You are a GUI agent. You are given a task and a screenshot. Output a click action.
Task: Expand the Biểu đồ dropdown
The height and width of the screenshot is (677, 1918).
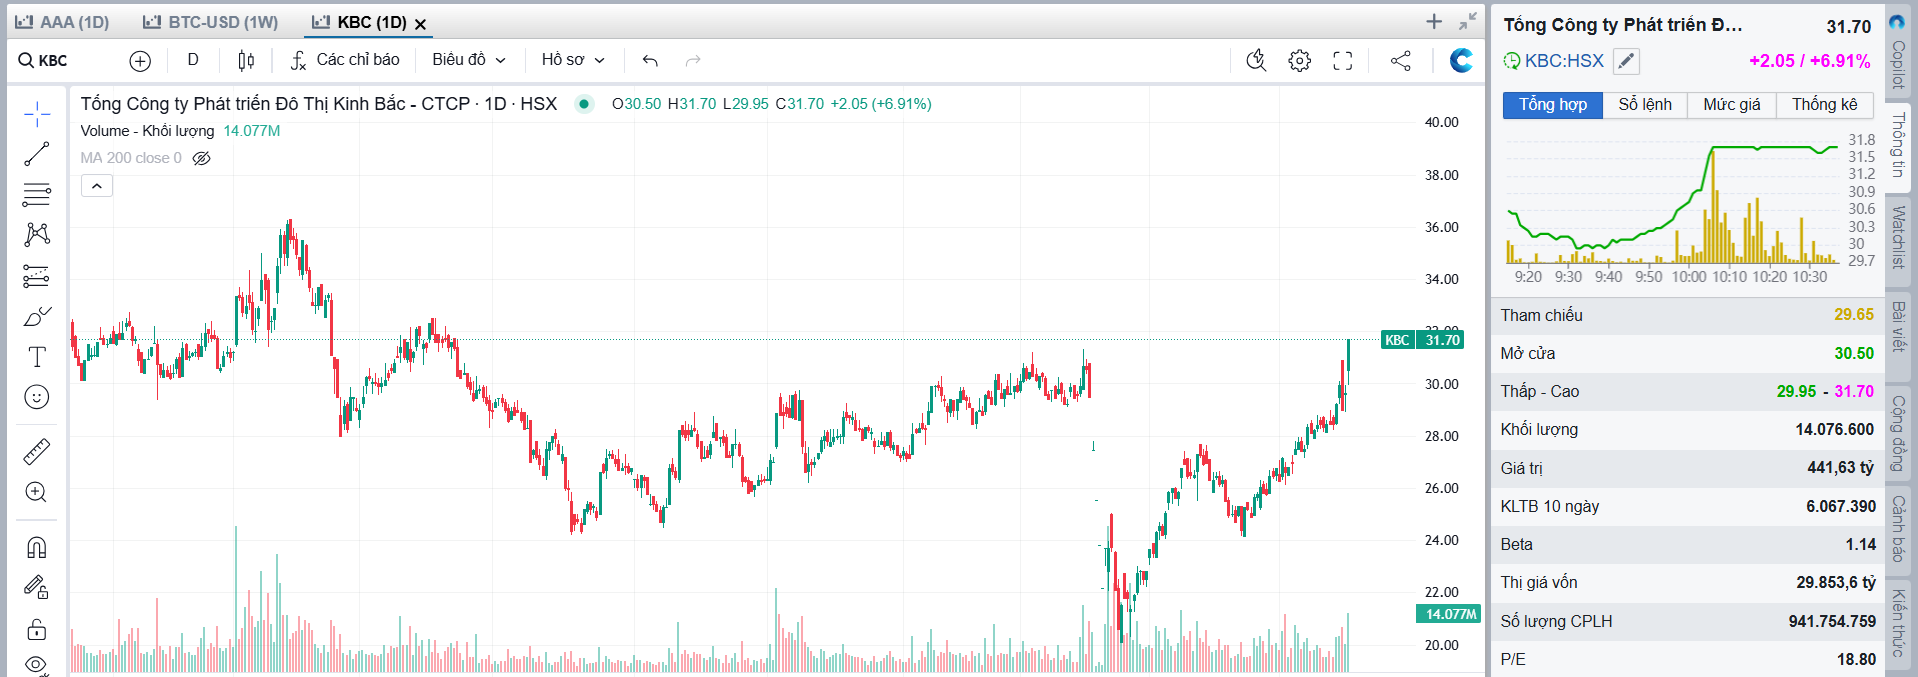pos(469,60)
